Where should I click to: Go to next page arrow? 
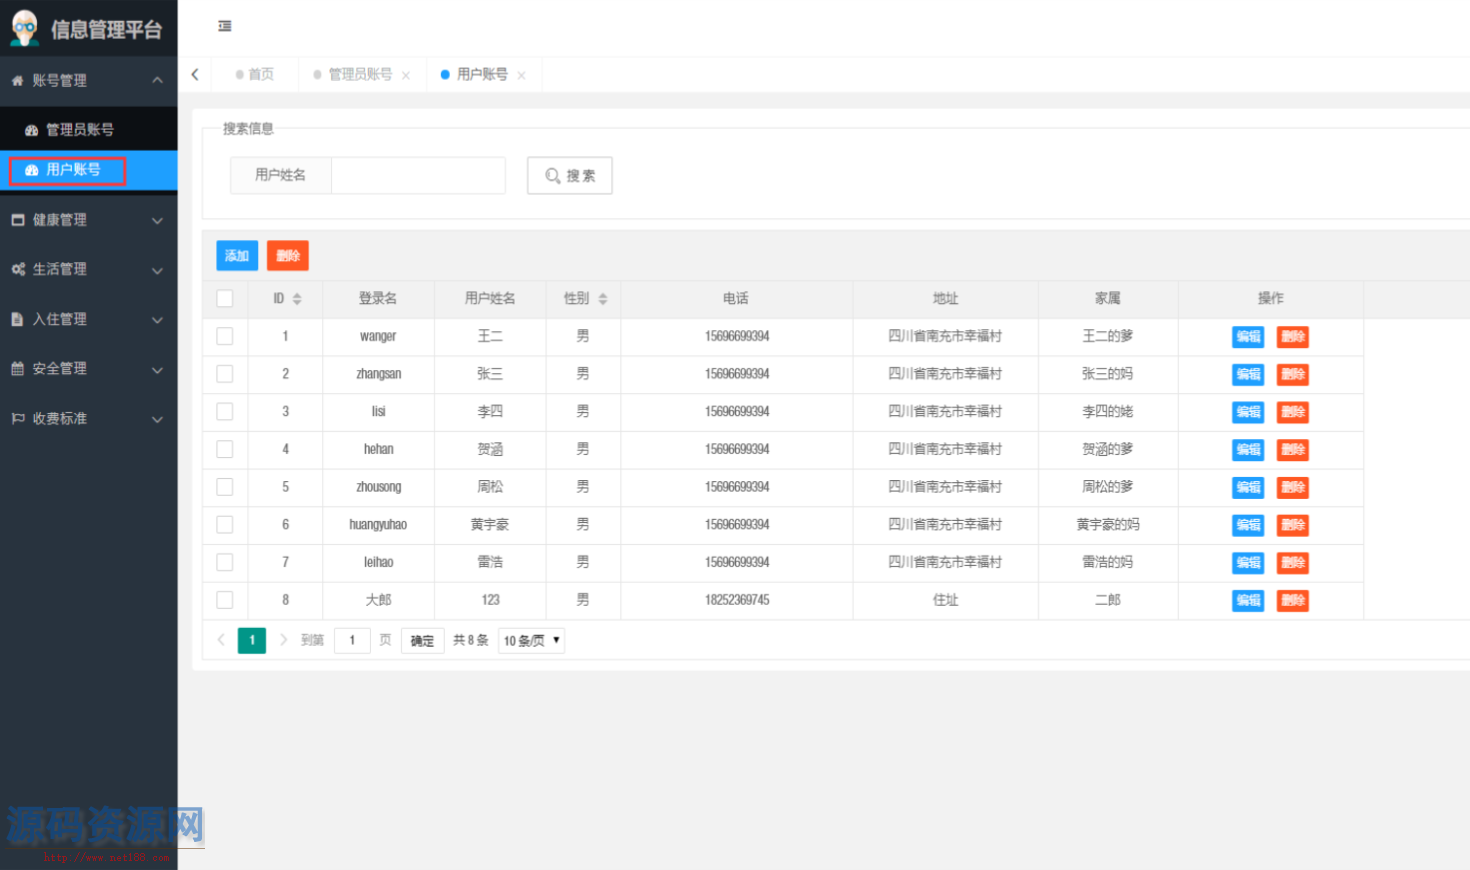coord(283,640)
